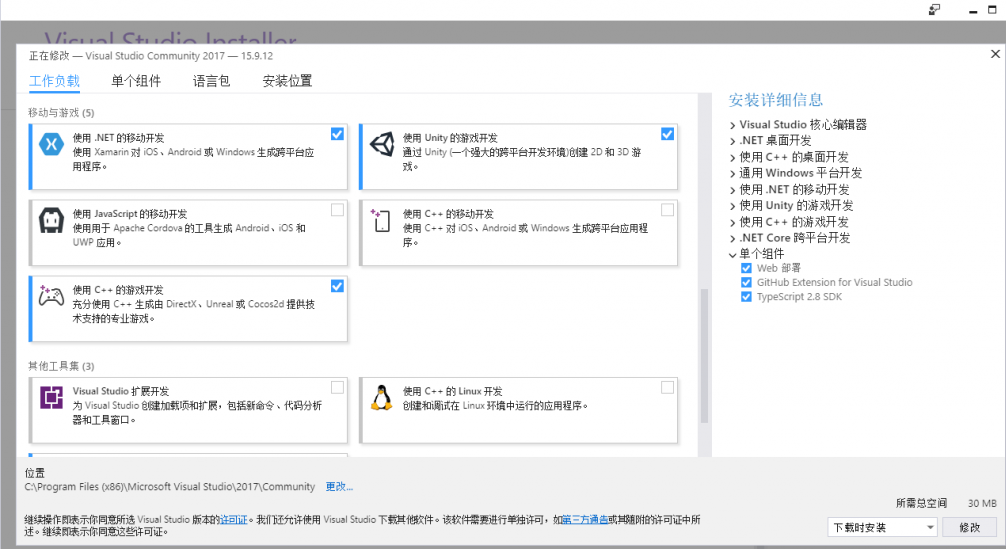Click the 30 MB total space value
This screenshot has height=549, width=1006.
click(982, 503)
